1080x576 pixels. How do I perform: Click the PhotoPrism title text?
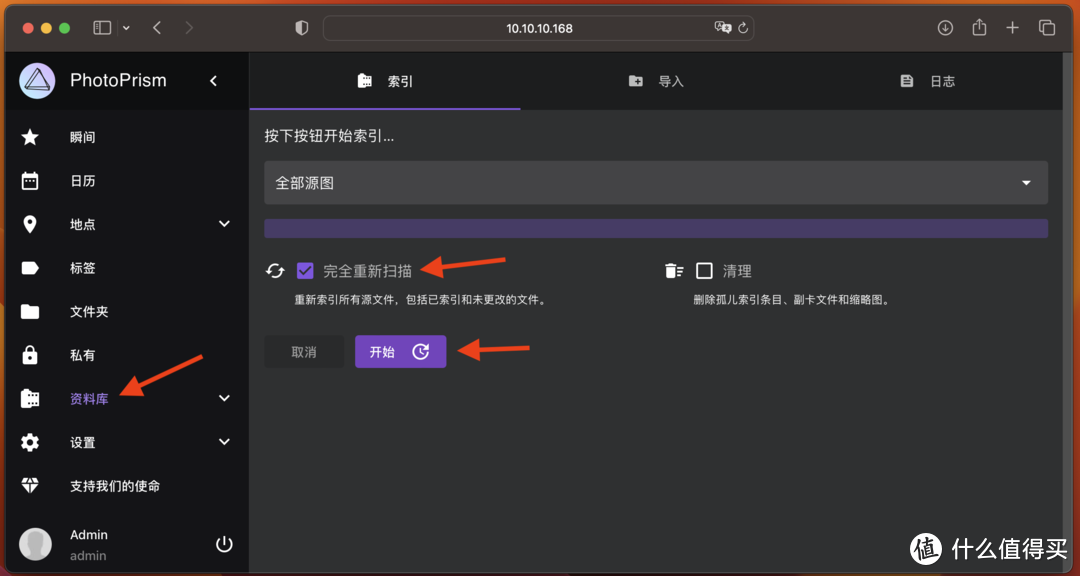(118, 80)
